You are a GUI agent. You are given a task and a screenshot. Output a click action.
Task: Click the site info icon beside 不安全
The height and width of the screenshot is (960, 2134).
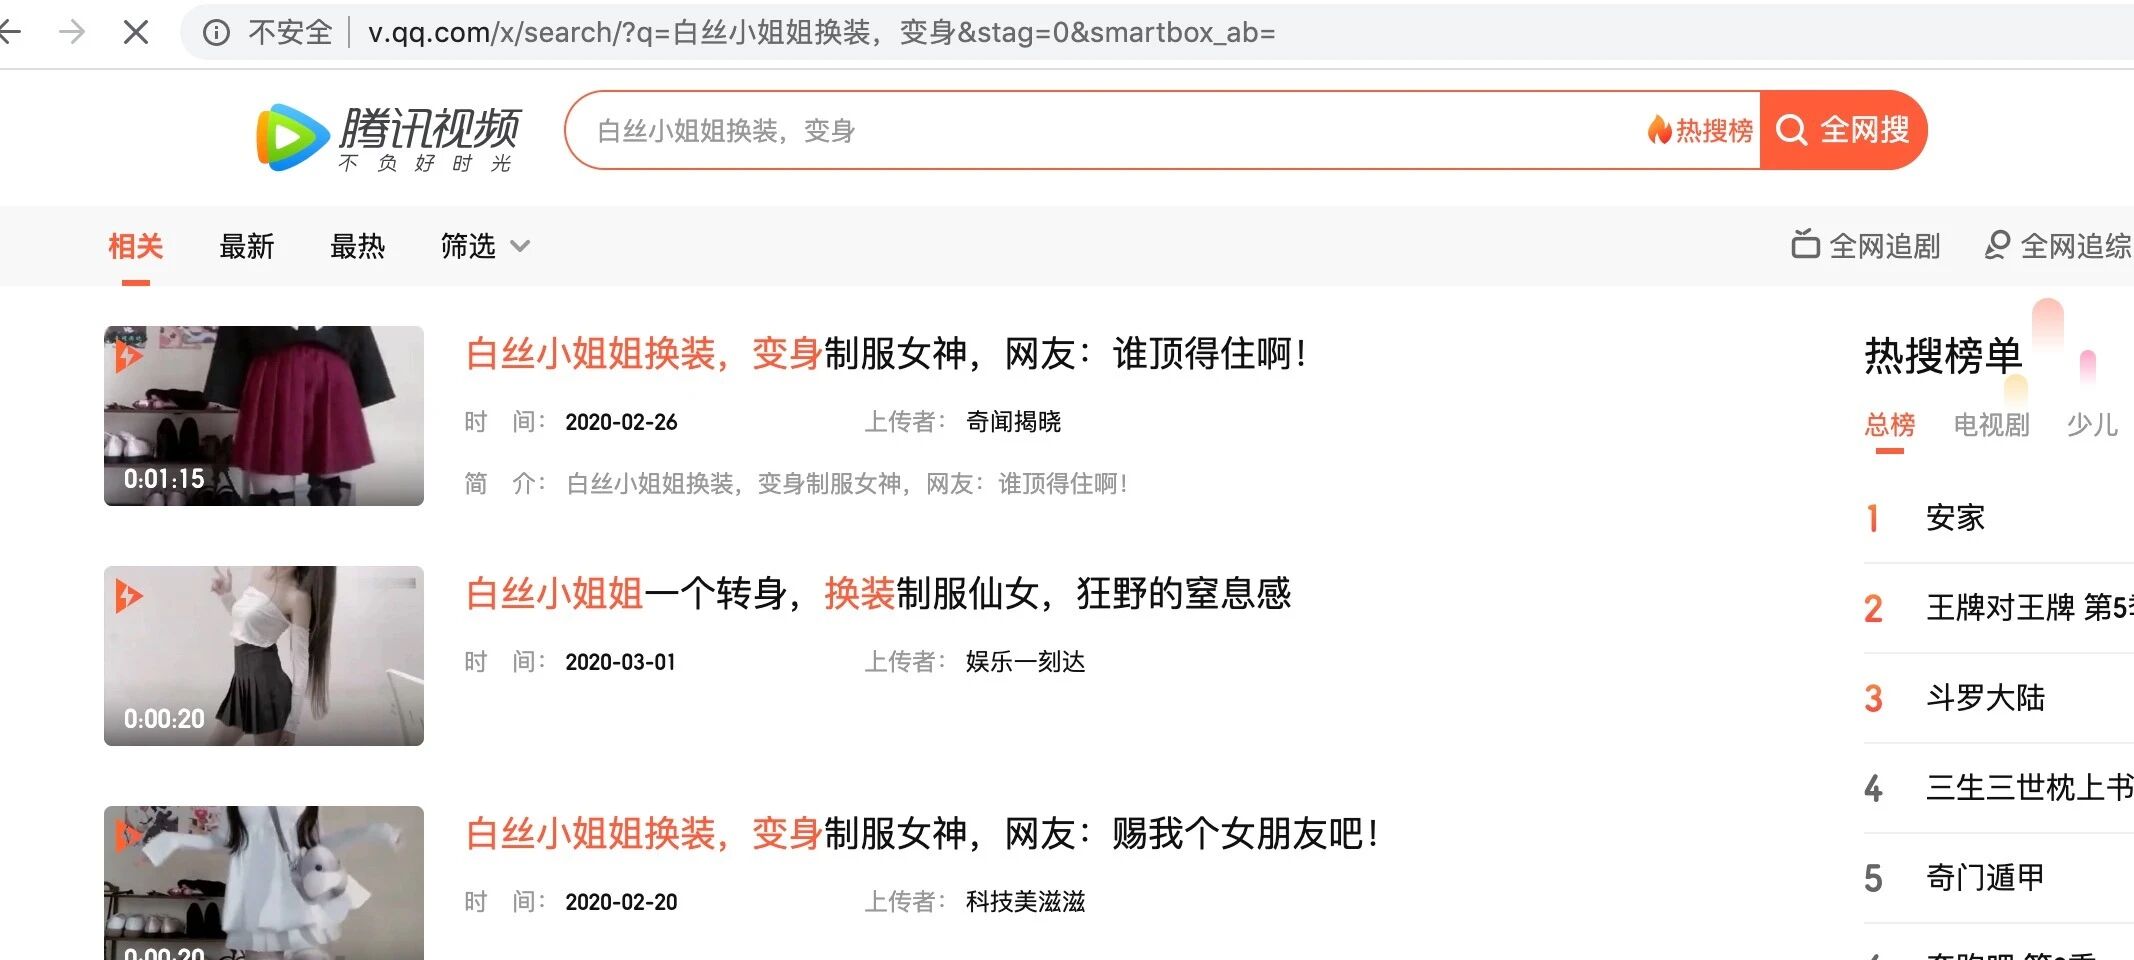[x=216, y=33]
